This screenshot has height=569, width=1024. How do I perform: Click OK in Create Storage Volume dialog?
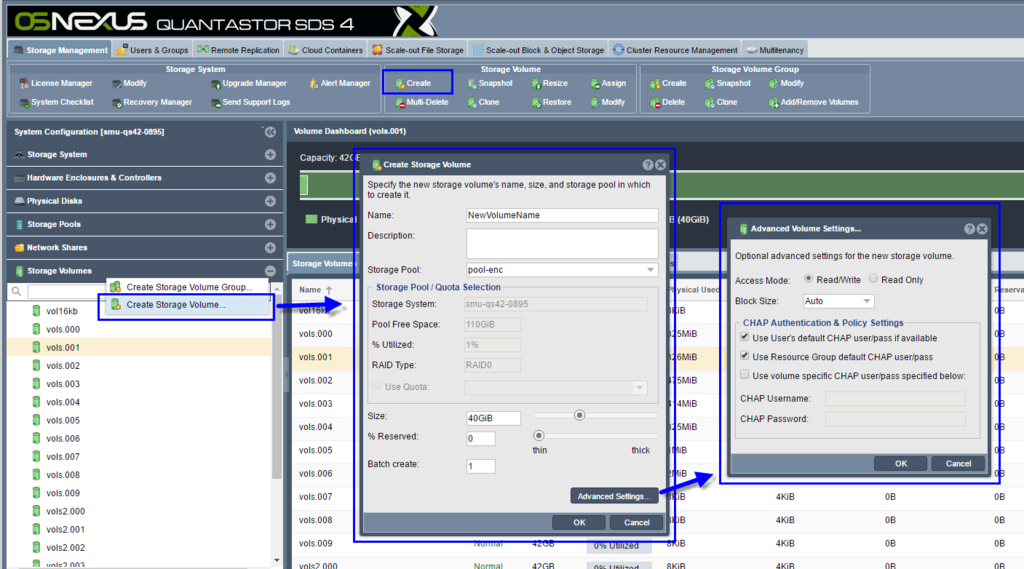pos(579,523)
